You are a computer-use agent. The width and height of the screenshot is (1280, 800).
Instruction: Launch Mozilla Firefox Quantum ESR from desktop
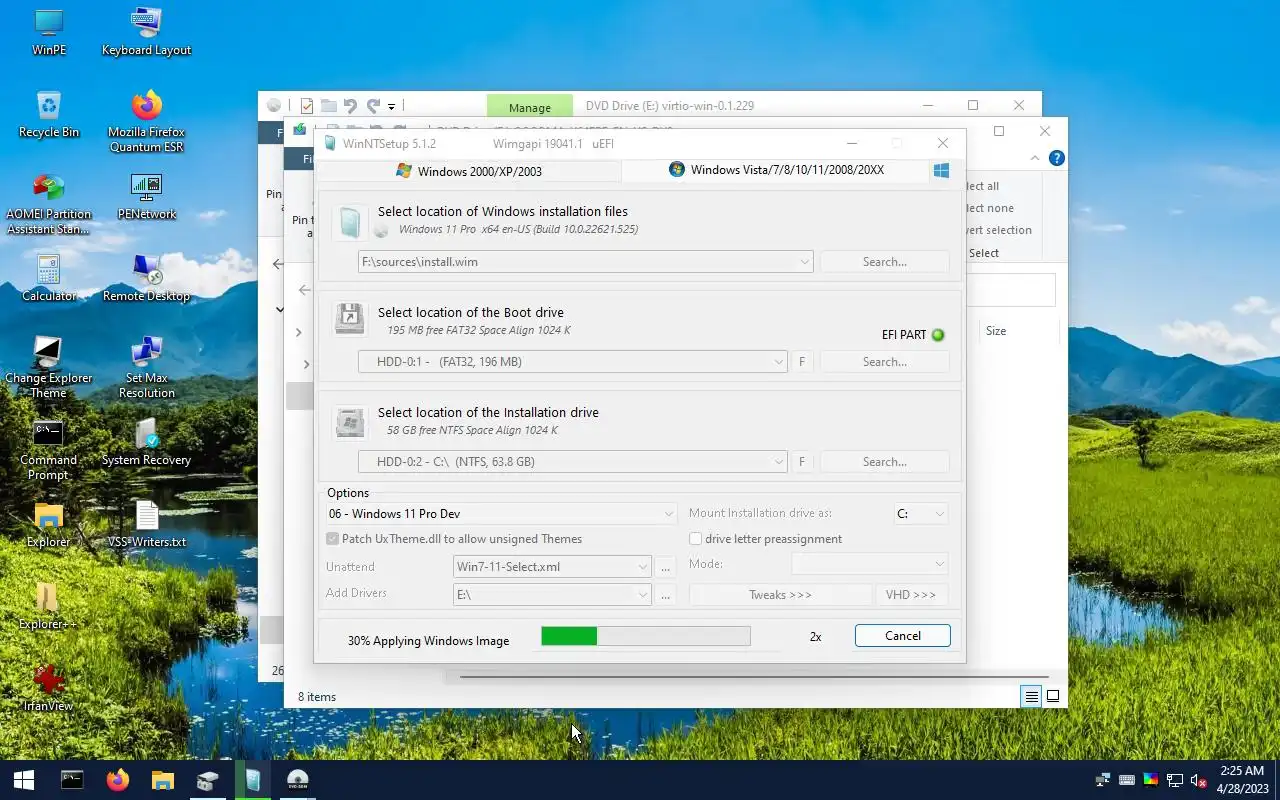pyautogui.click(x=146, y=121)
